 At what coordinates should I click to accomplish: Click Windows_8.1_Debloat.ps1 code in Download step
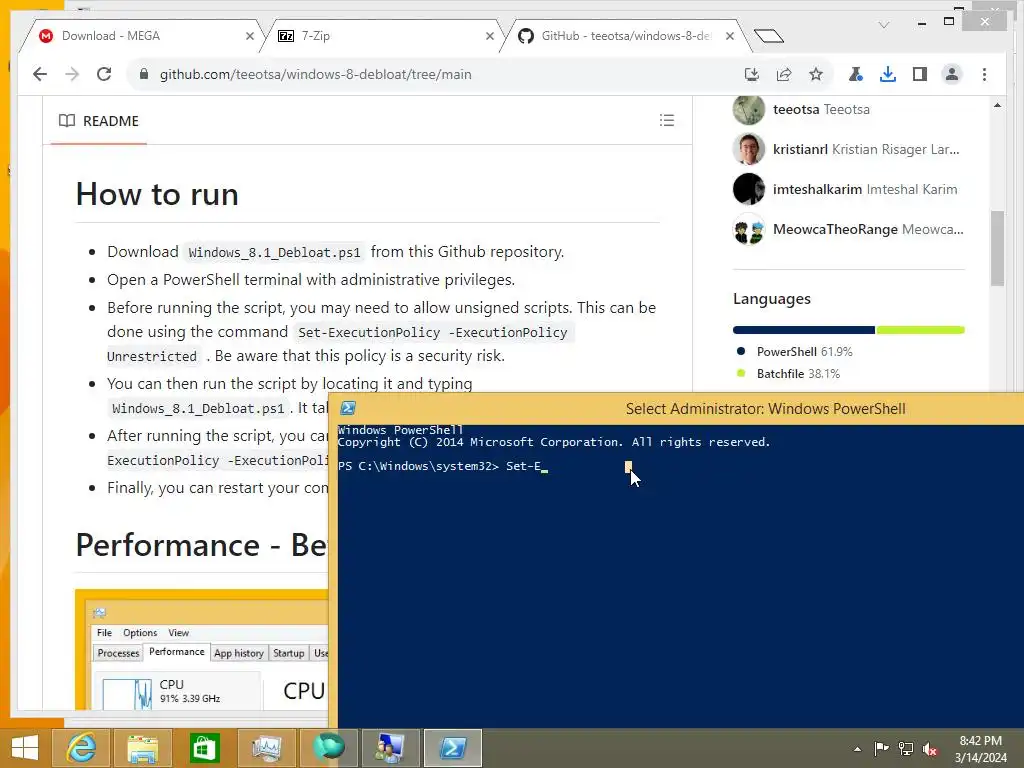(x=274, y=252)
